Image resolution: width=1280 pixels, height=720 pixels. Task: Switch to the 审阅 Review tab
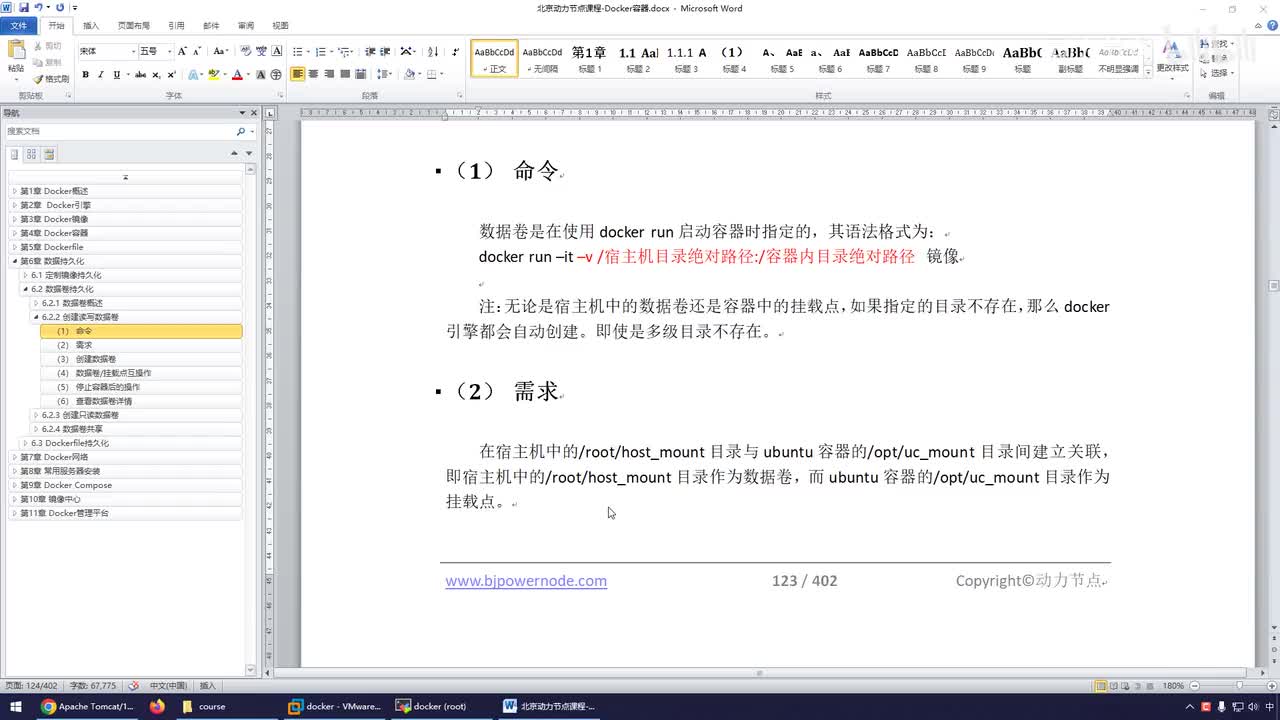click(x=246, y=25)
